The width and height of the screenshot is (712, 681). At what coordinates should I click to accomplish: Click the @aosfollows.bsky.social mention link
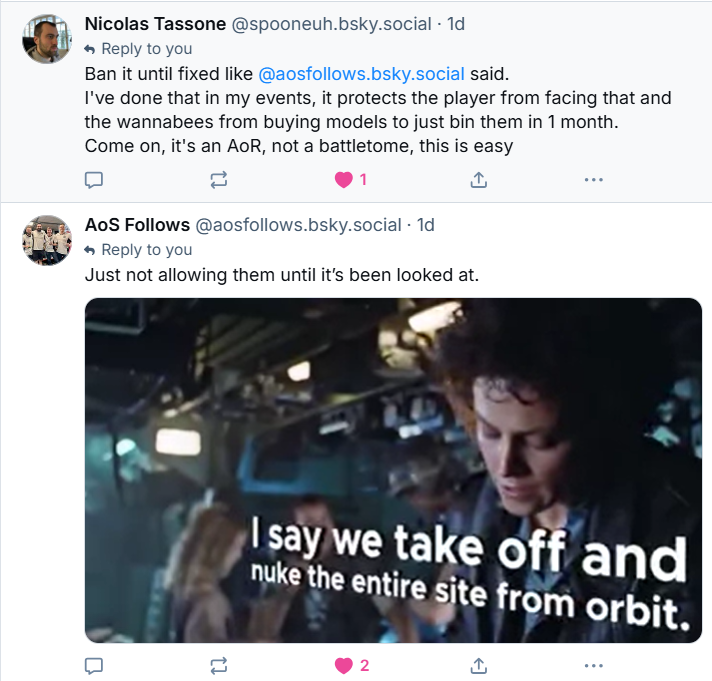(x=361, y=74)
